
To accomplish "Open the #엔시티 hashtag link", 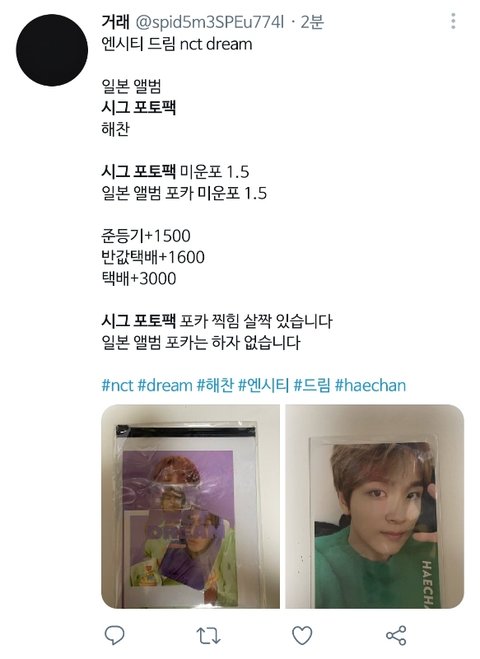I will pyautogui.click(x=264, y=385).
